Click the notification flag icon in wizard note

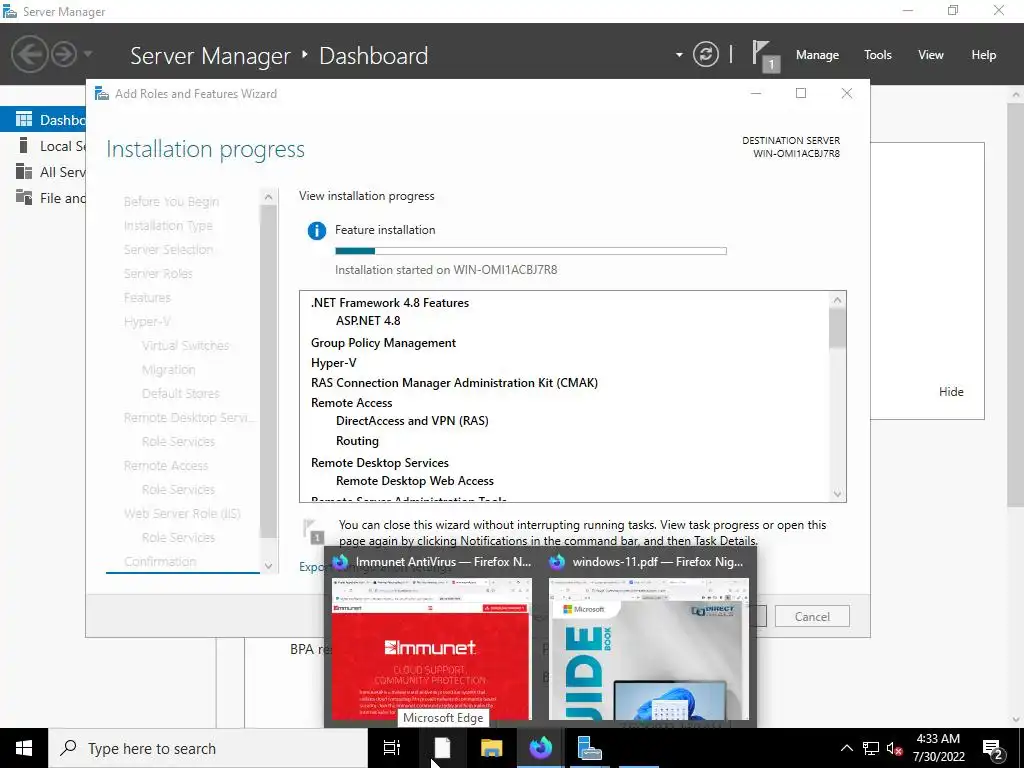click(x=313, y=531)
